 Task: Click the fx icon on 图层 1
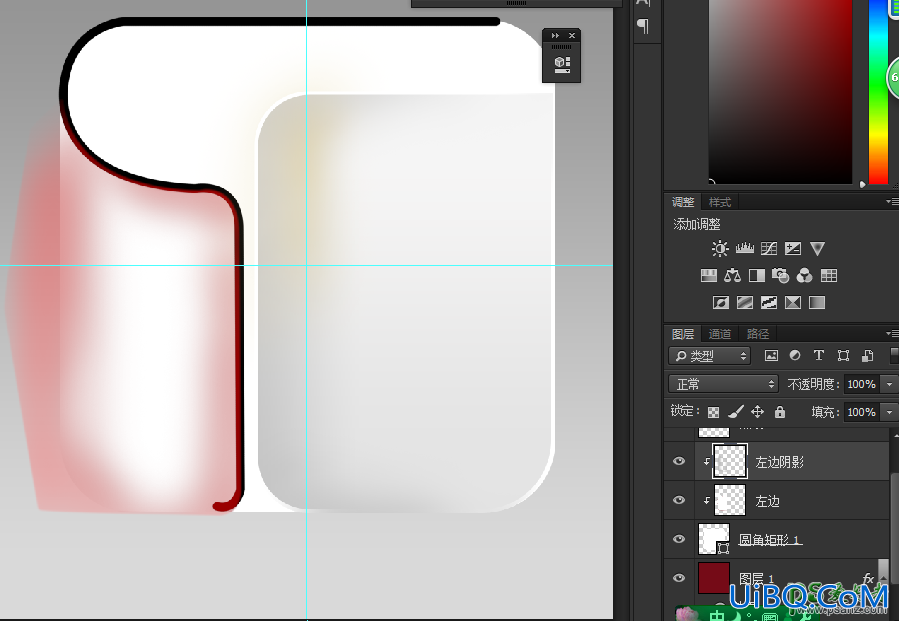click(868, 579)
